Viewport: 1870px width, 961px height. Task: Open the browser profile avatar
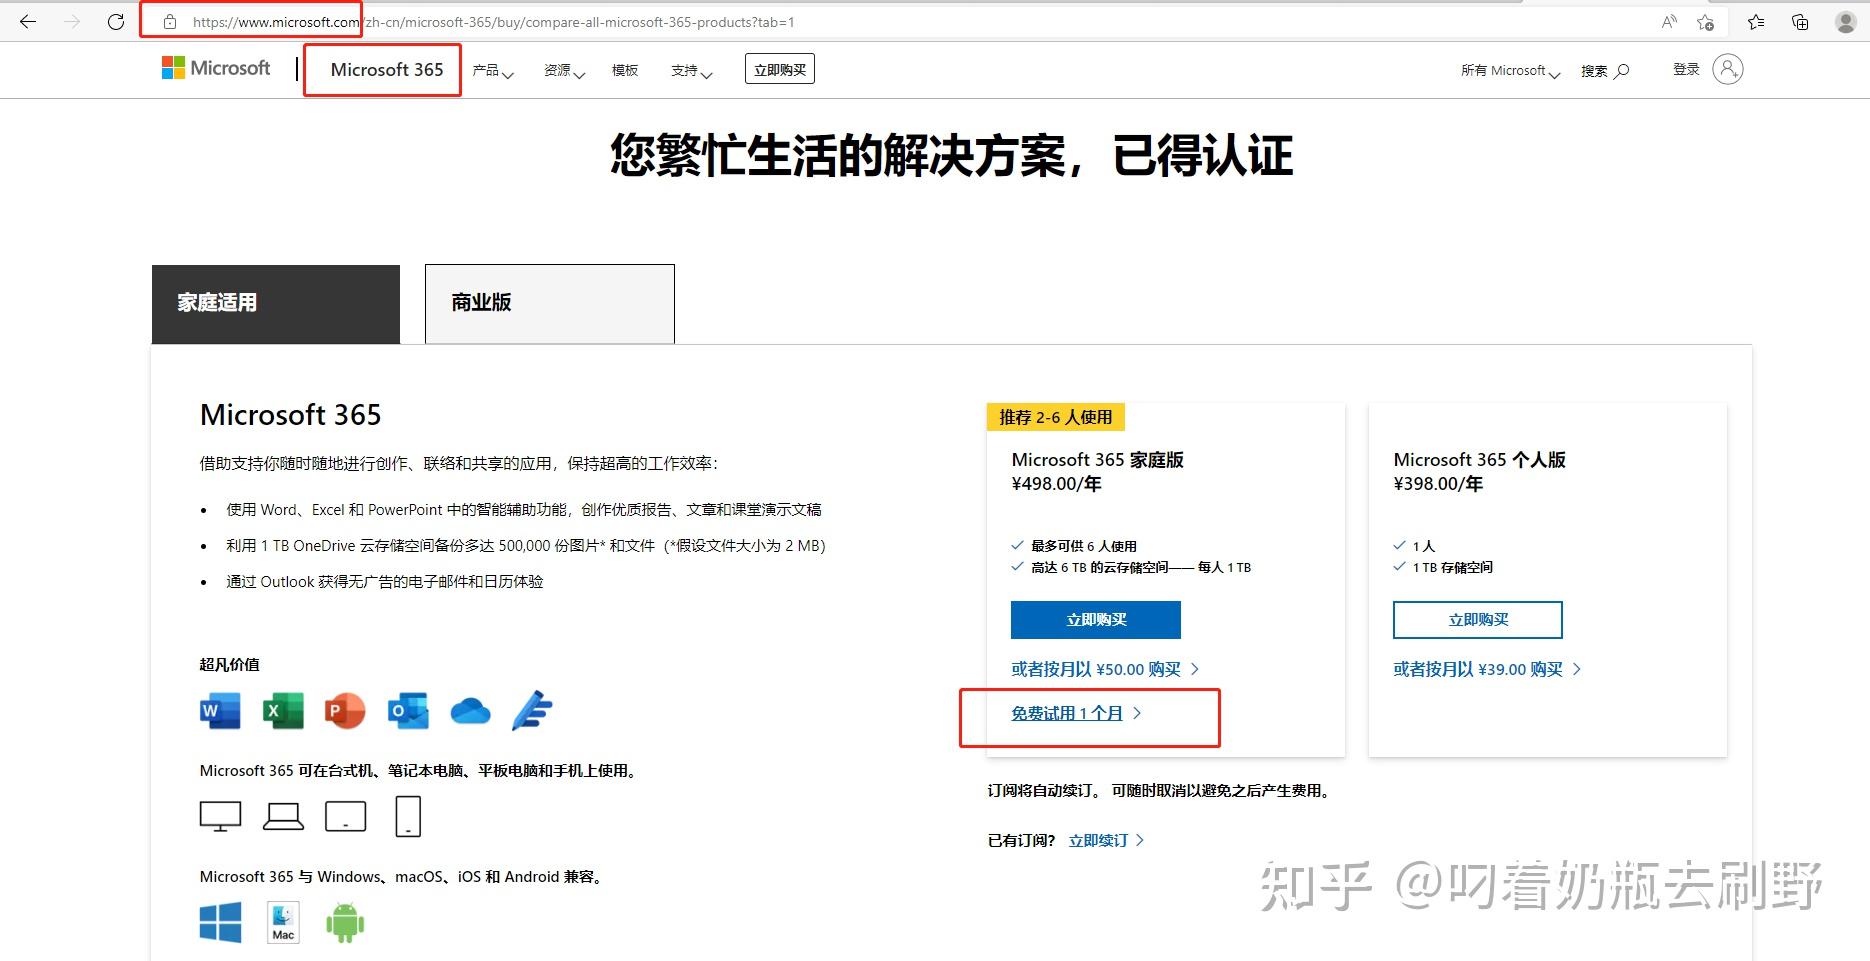1846,21
